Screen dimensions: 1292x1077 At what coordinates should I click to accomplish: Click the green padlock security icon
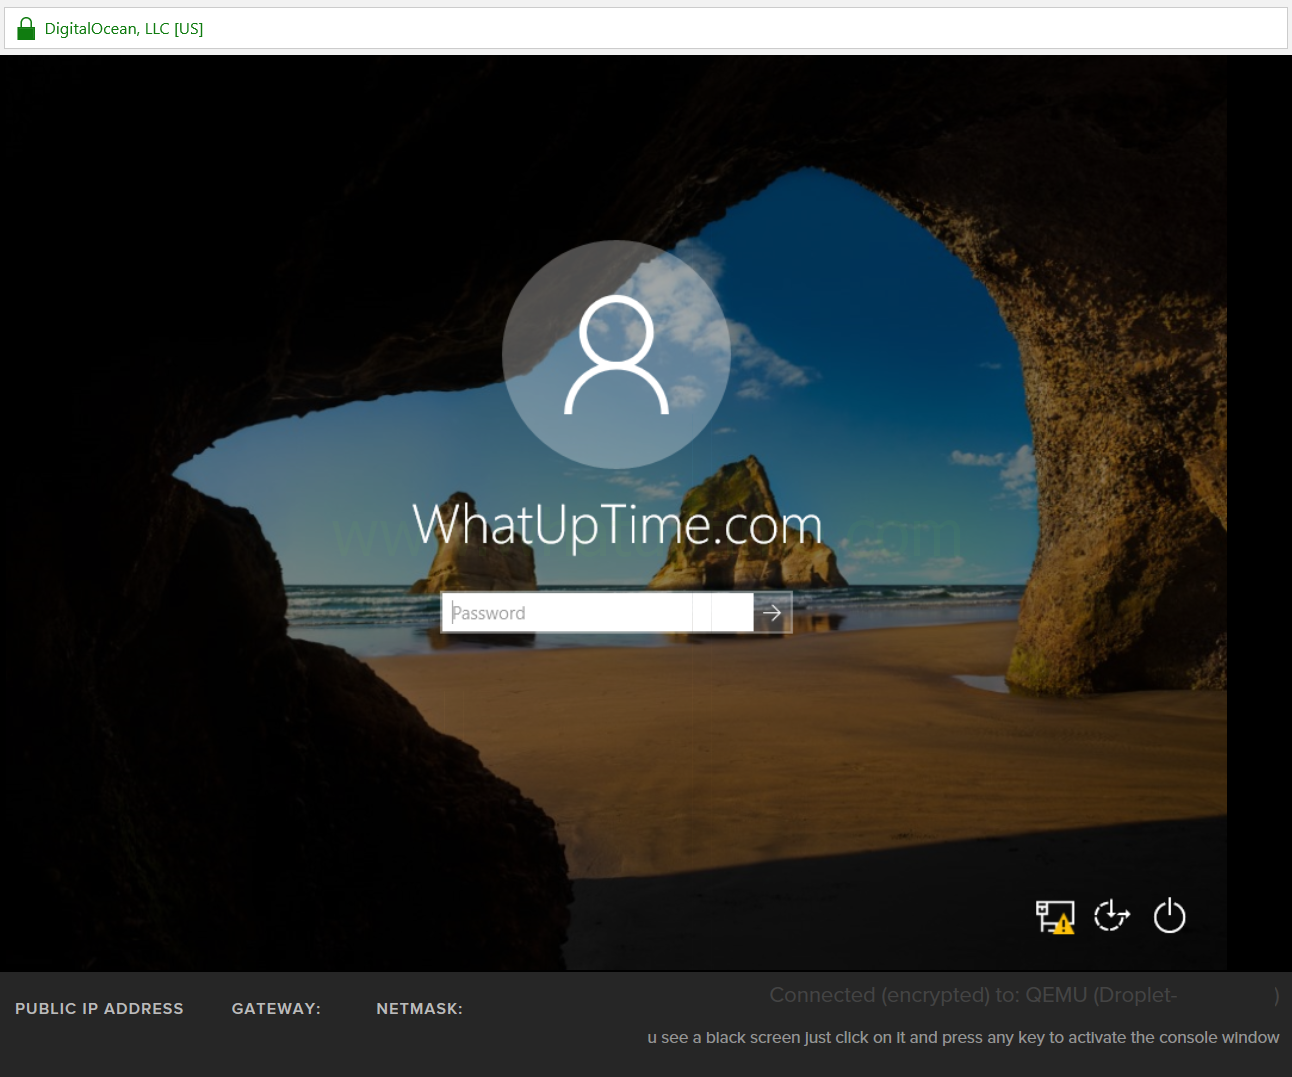26,28
